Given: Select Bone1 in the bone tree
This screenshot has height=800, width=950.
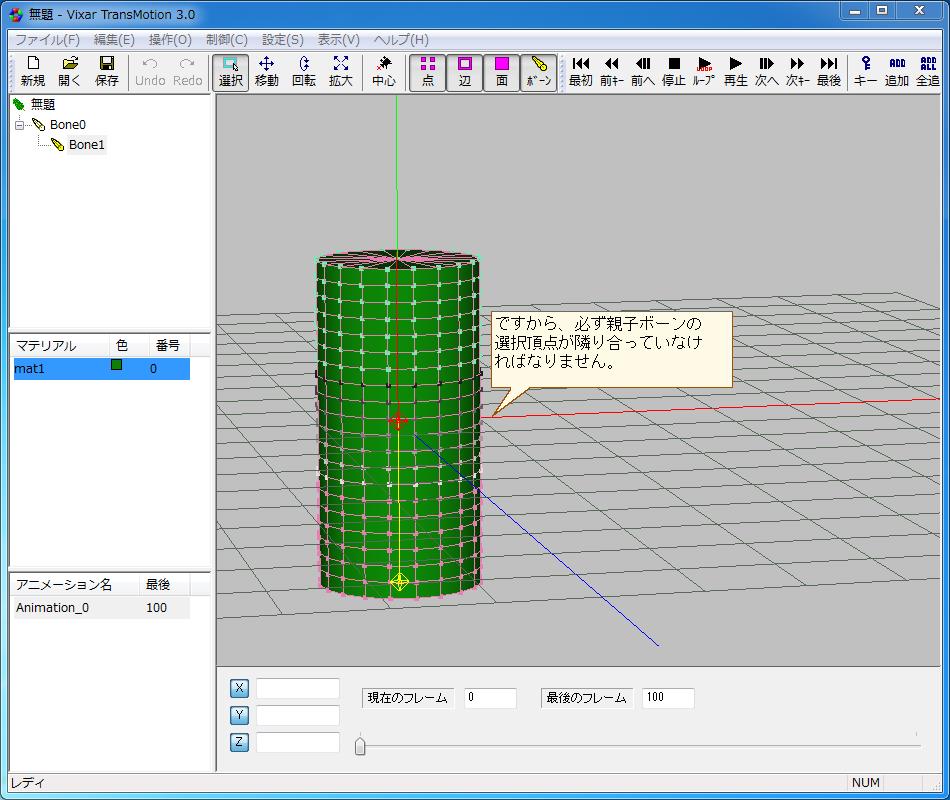Looking at the screenshot, I should click(x=86, y=145).
